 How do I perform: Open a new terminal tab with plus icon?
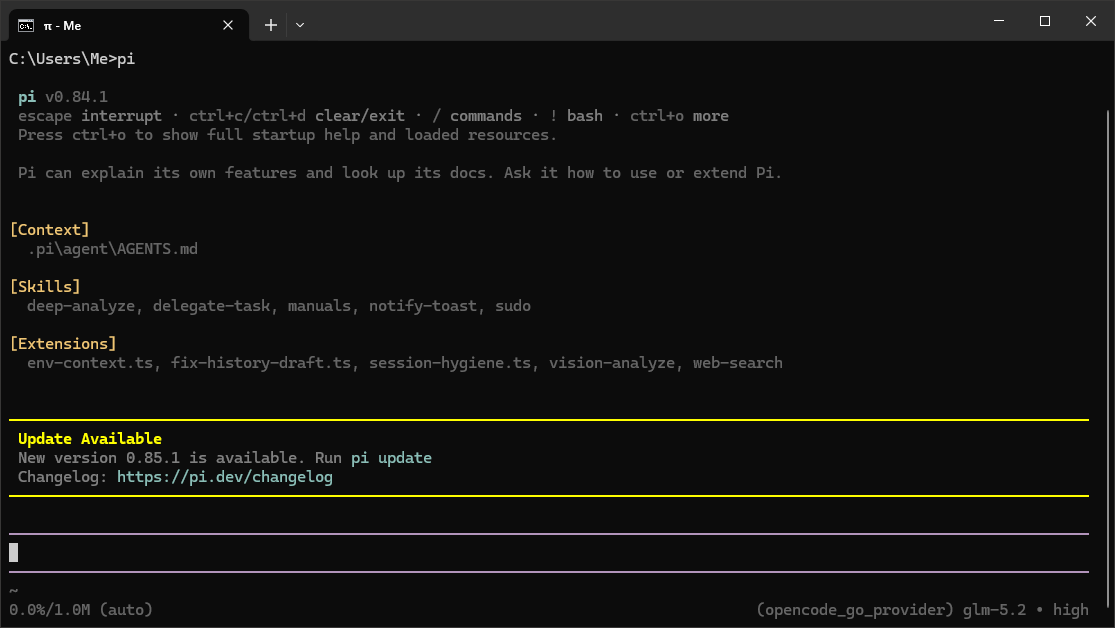pyautogui.click(x=271, y=25)
